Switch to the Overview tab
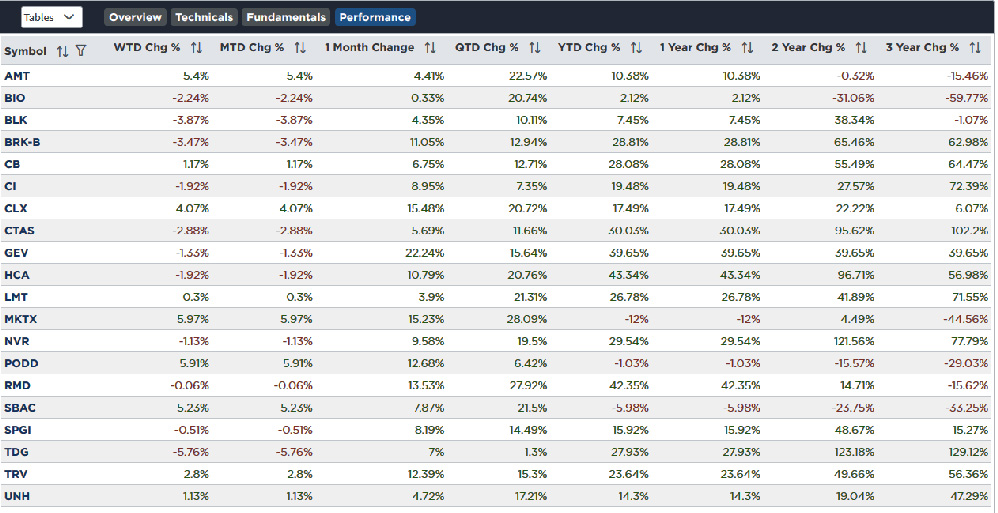Viewport: 998px width, 513px height. tap(135, 17)
